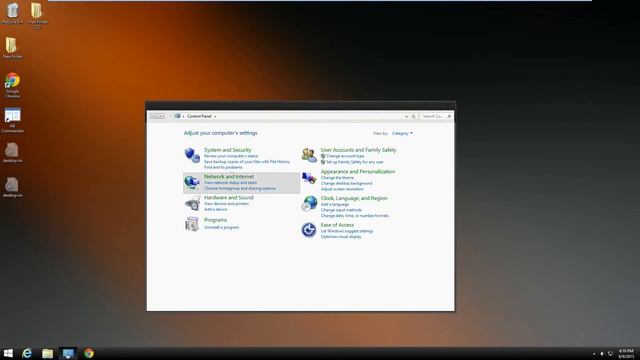The width and height of the screenshot is (640, 360).
Task: Select the Google Chrome desktop shortcut
Action: pyautogui.click(x=13, y=85)
